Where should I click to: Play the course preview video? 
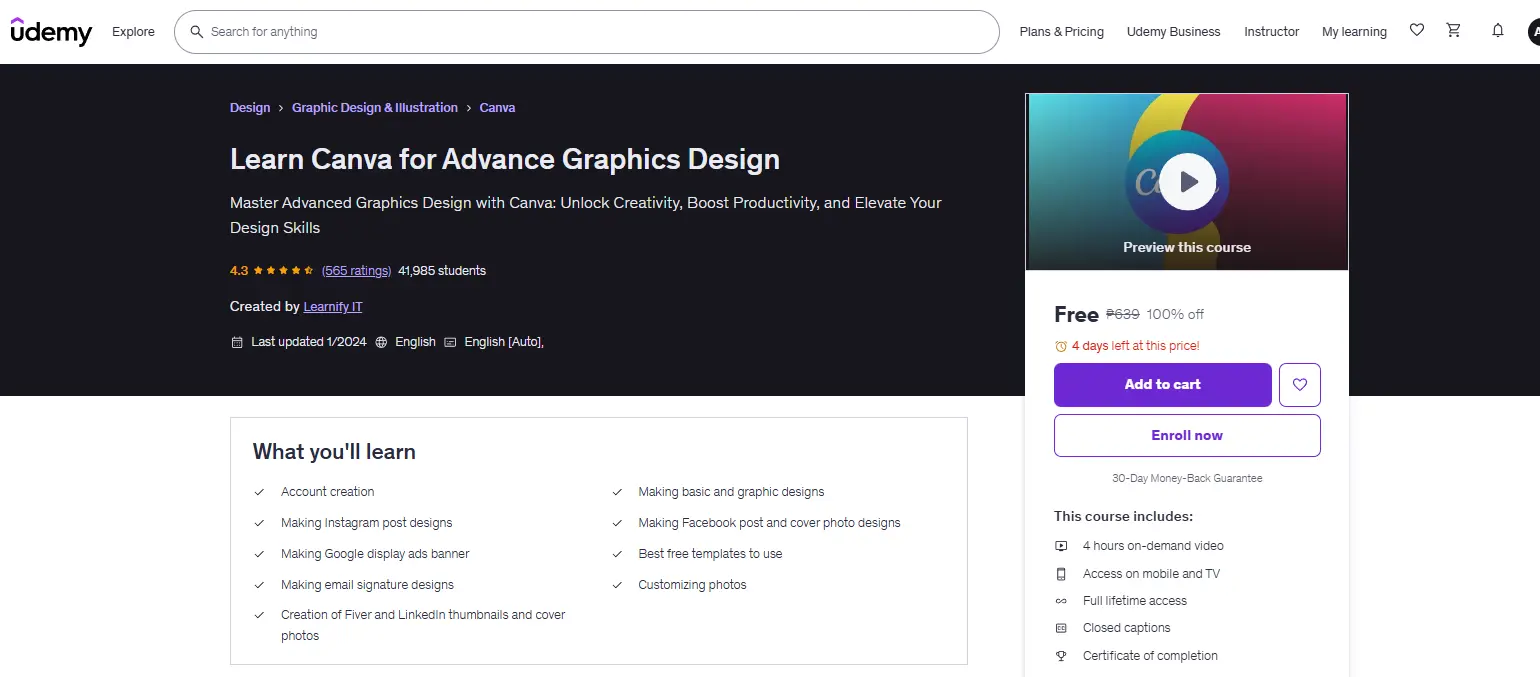click(x=1187, y=182)
